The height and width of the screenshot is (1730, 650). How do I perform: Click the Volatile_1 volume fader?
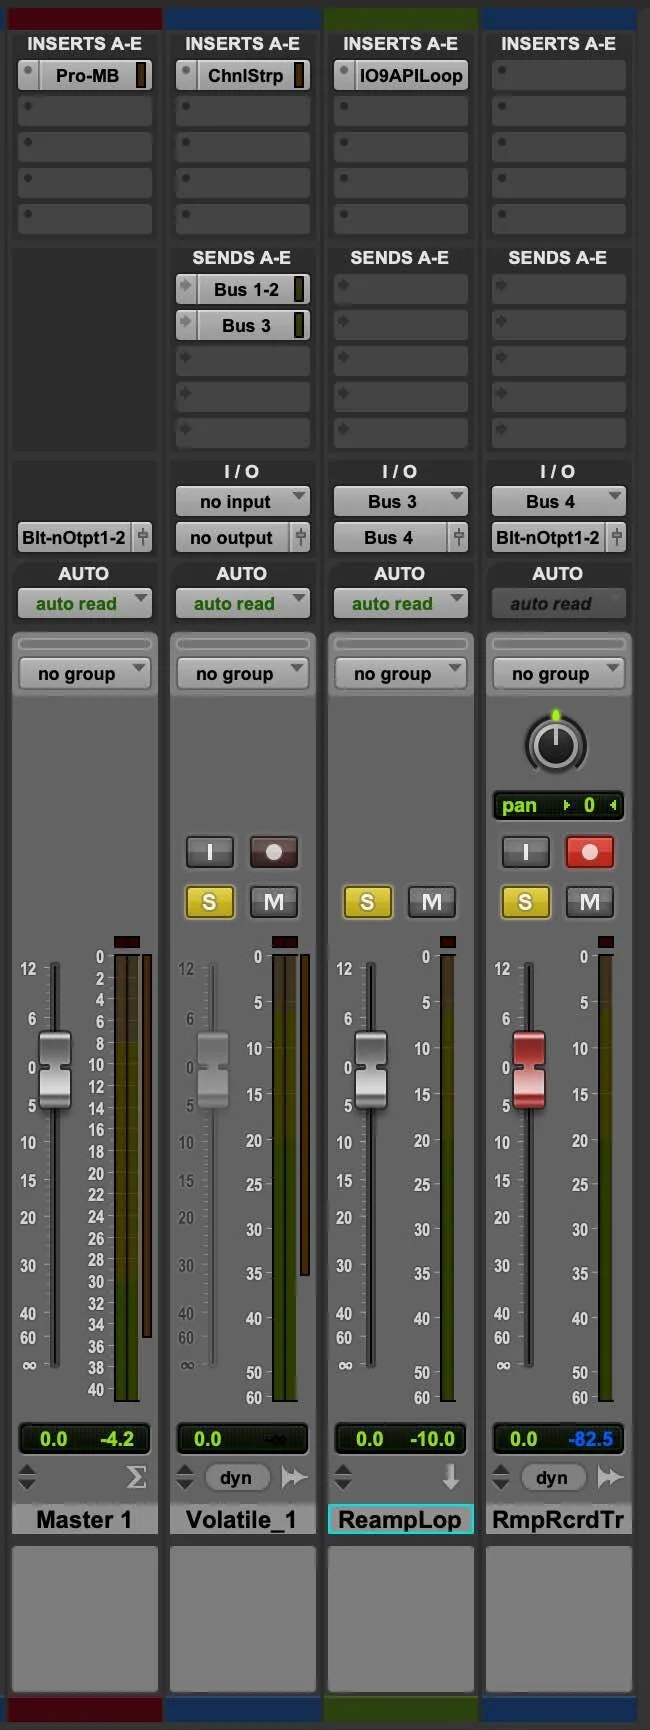(213, 1069)
